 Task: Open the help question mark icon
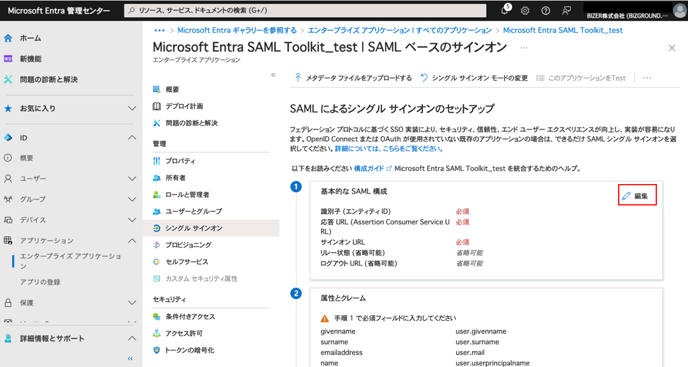[x=545, y=11]
